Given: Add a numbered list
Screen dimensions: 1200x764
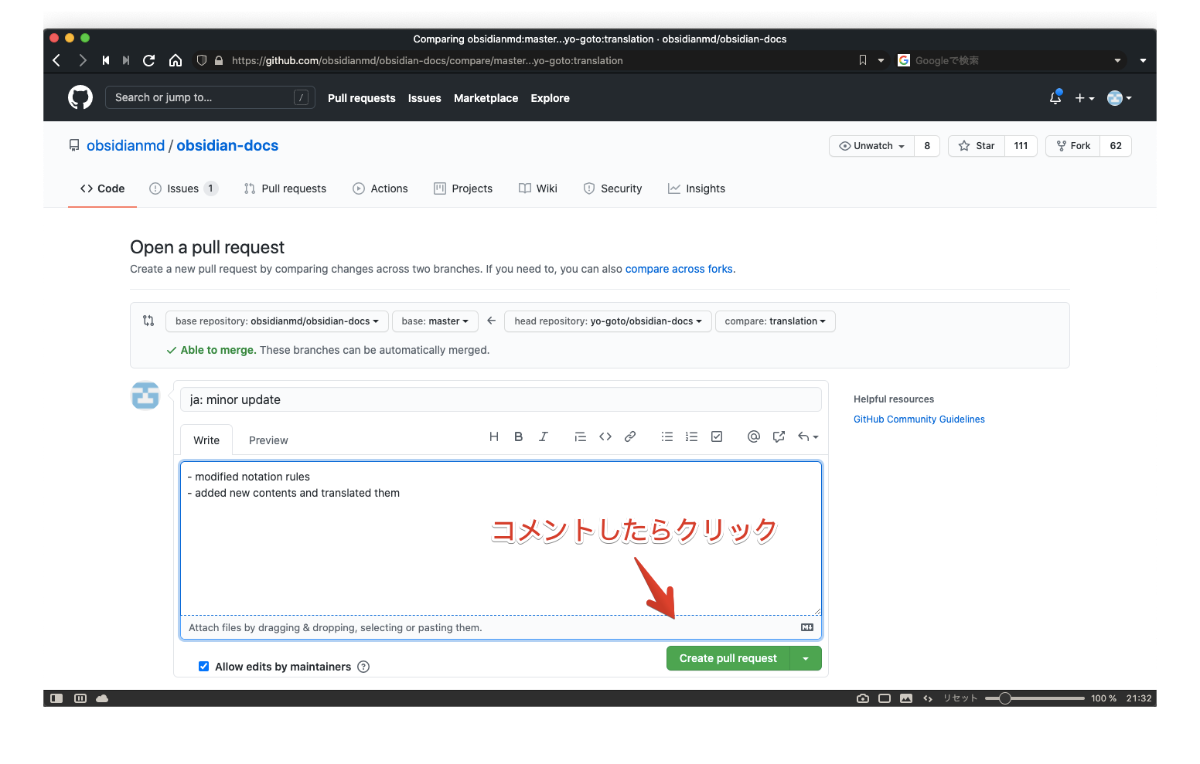Looking at the screenshot, I should 691,437.
